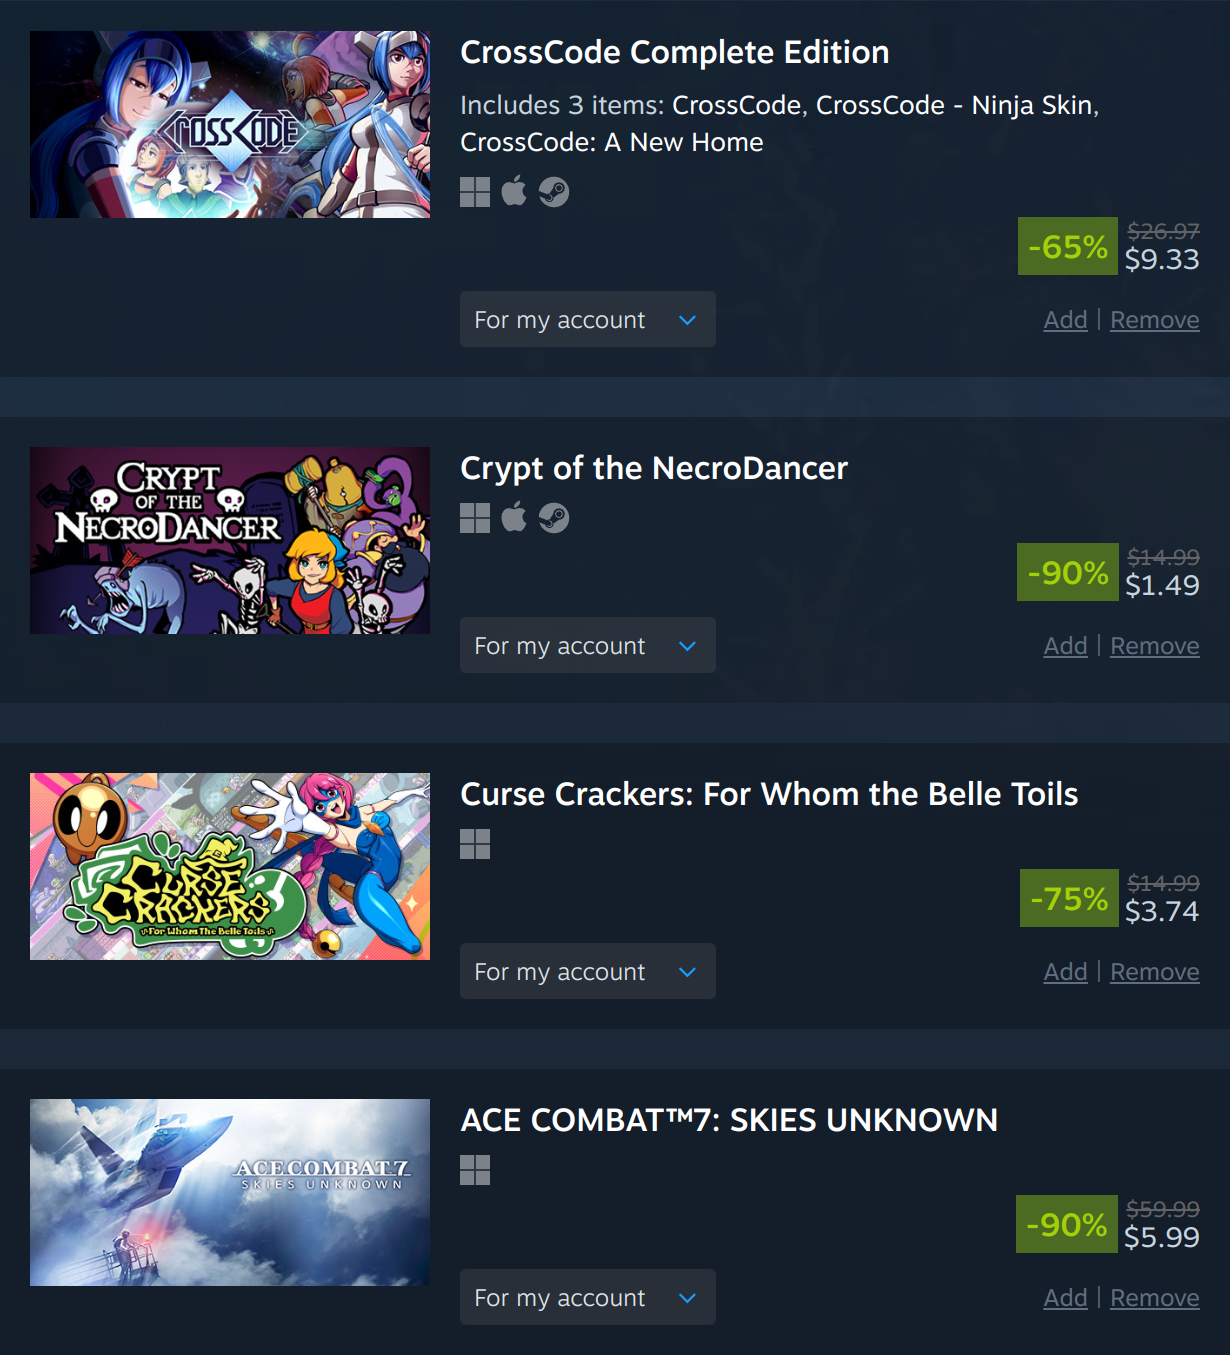Viewport: 1230px width, 1355px height.
Task: Expand the account dropdown for ACE COMBAT 7
Action: coord(588,1297)
